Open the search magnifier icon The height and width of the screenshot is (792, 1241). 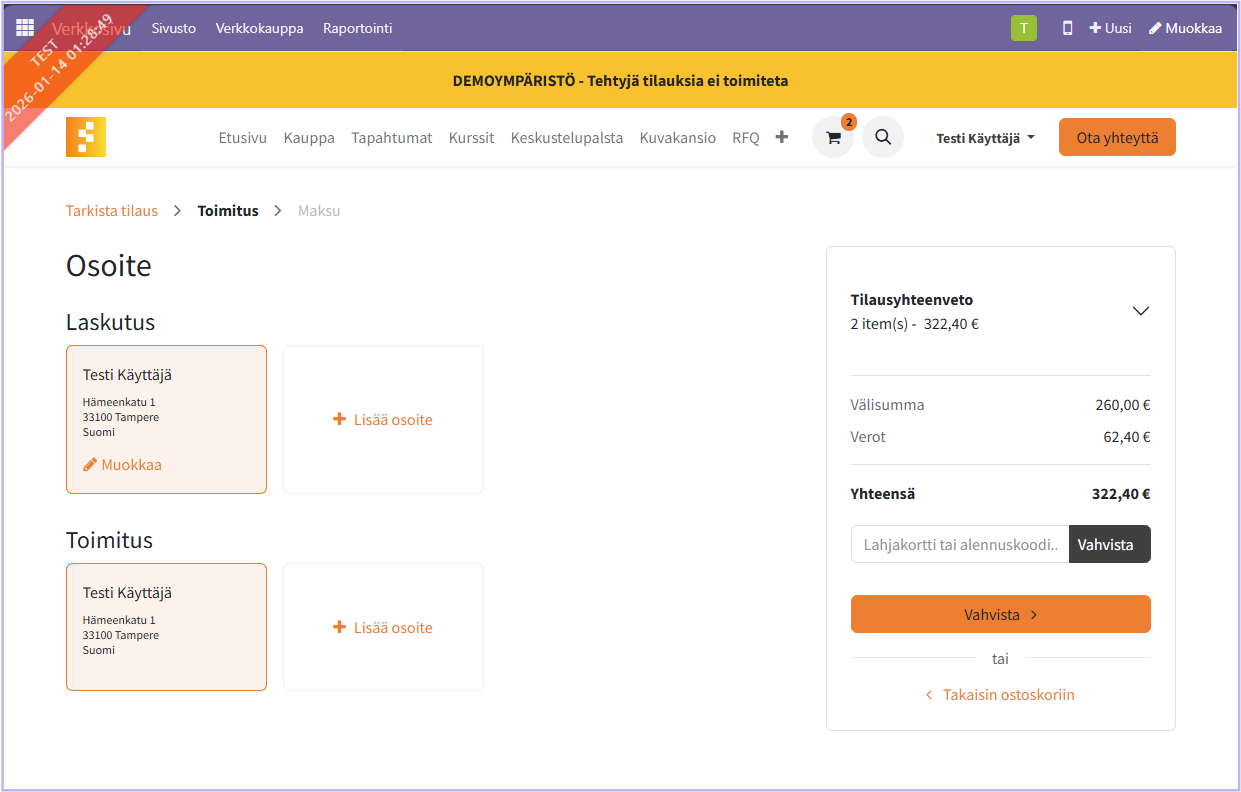pos(883,137)
